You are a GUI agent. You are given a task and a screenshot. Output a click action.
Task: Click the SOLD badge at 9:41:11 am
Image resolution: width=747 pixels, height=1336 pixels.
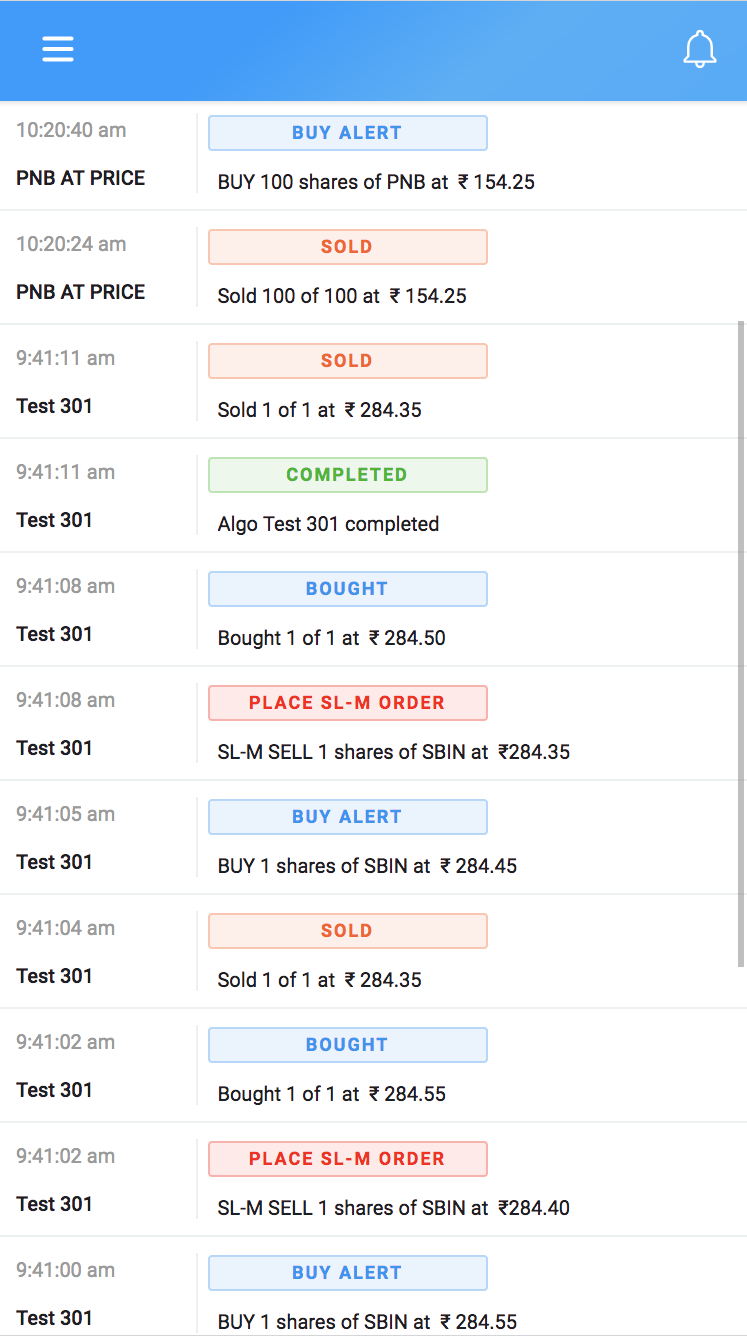tap(348, 361)
